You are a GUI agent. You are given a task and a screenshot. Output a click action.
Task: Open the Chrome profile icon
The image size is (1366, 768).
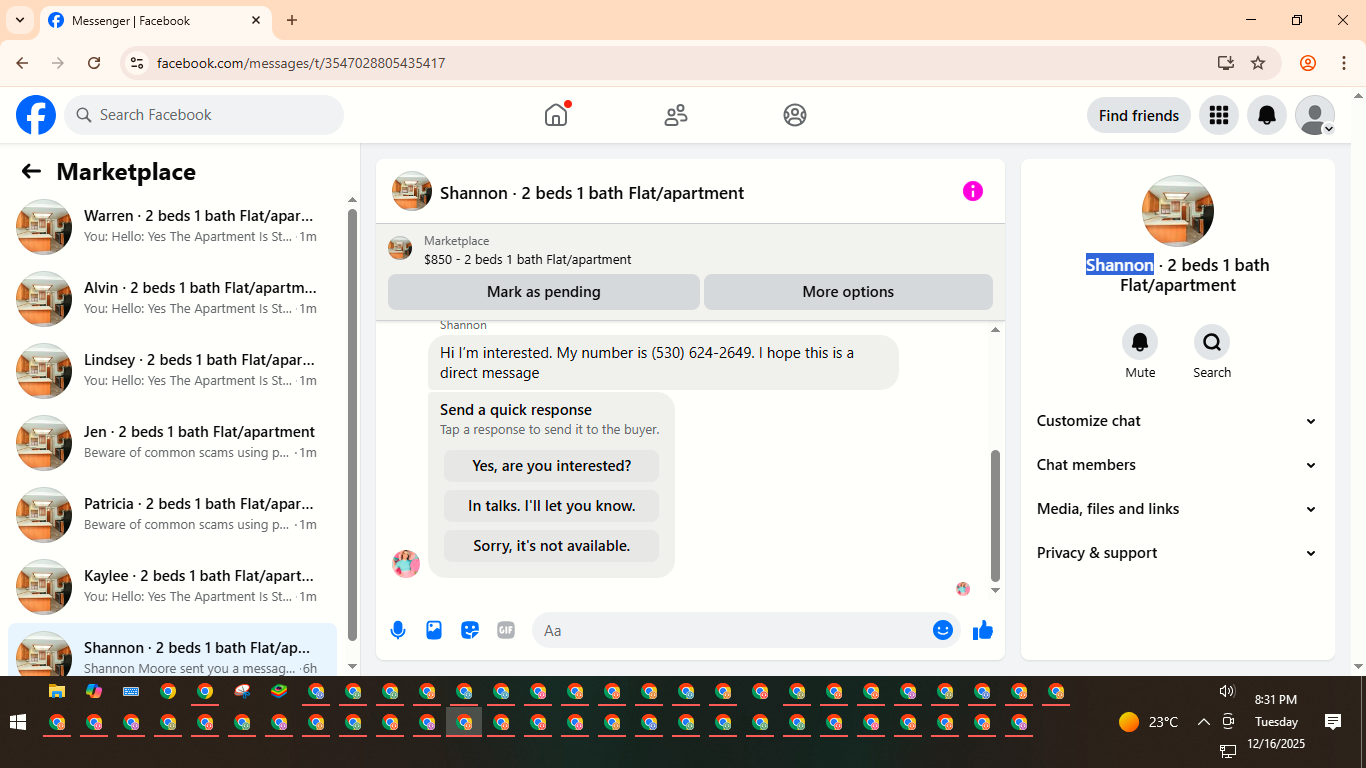[1308, 63]
